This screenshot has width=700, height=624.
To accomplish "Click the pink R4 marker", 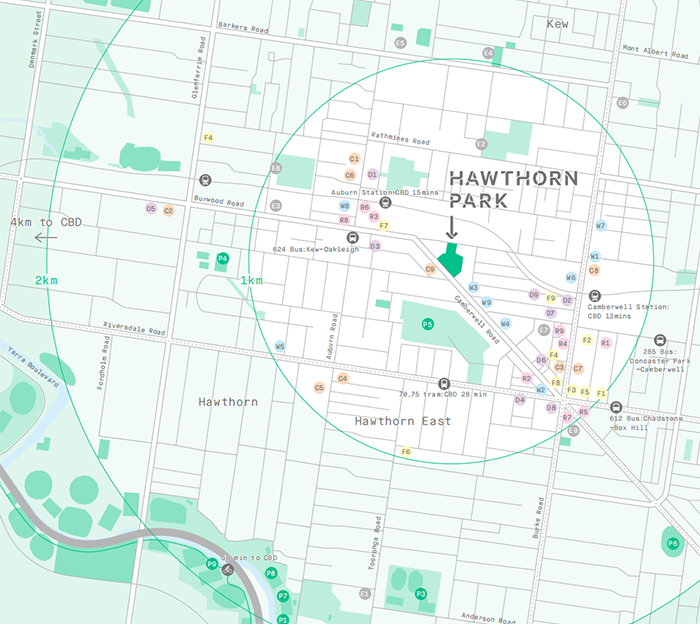I will click(x=563, y=344).
